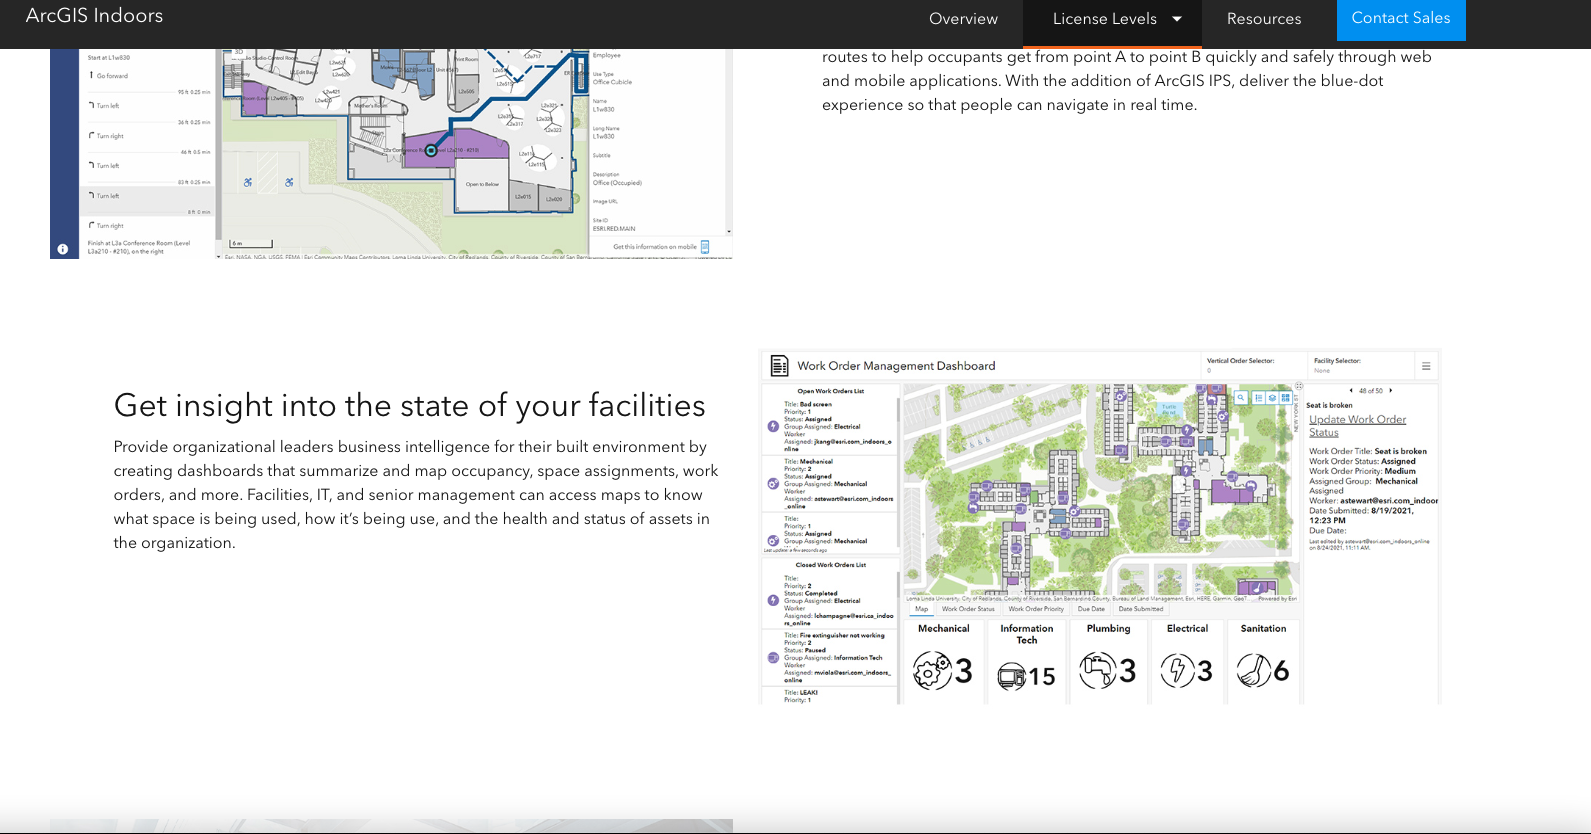Go to next work order arrow

1391,391
